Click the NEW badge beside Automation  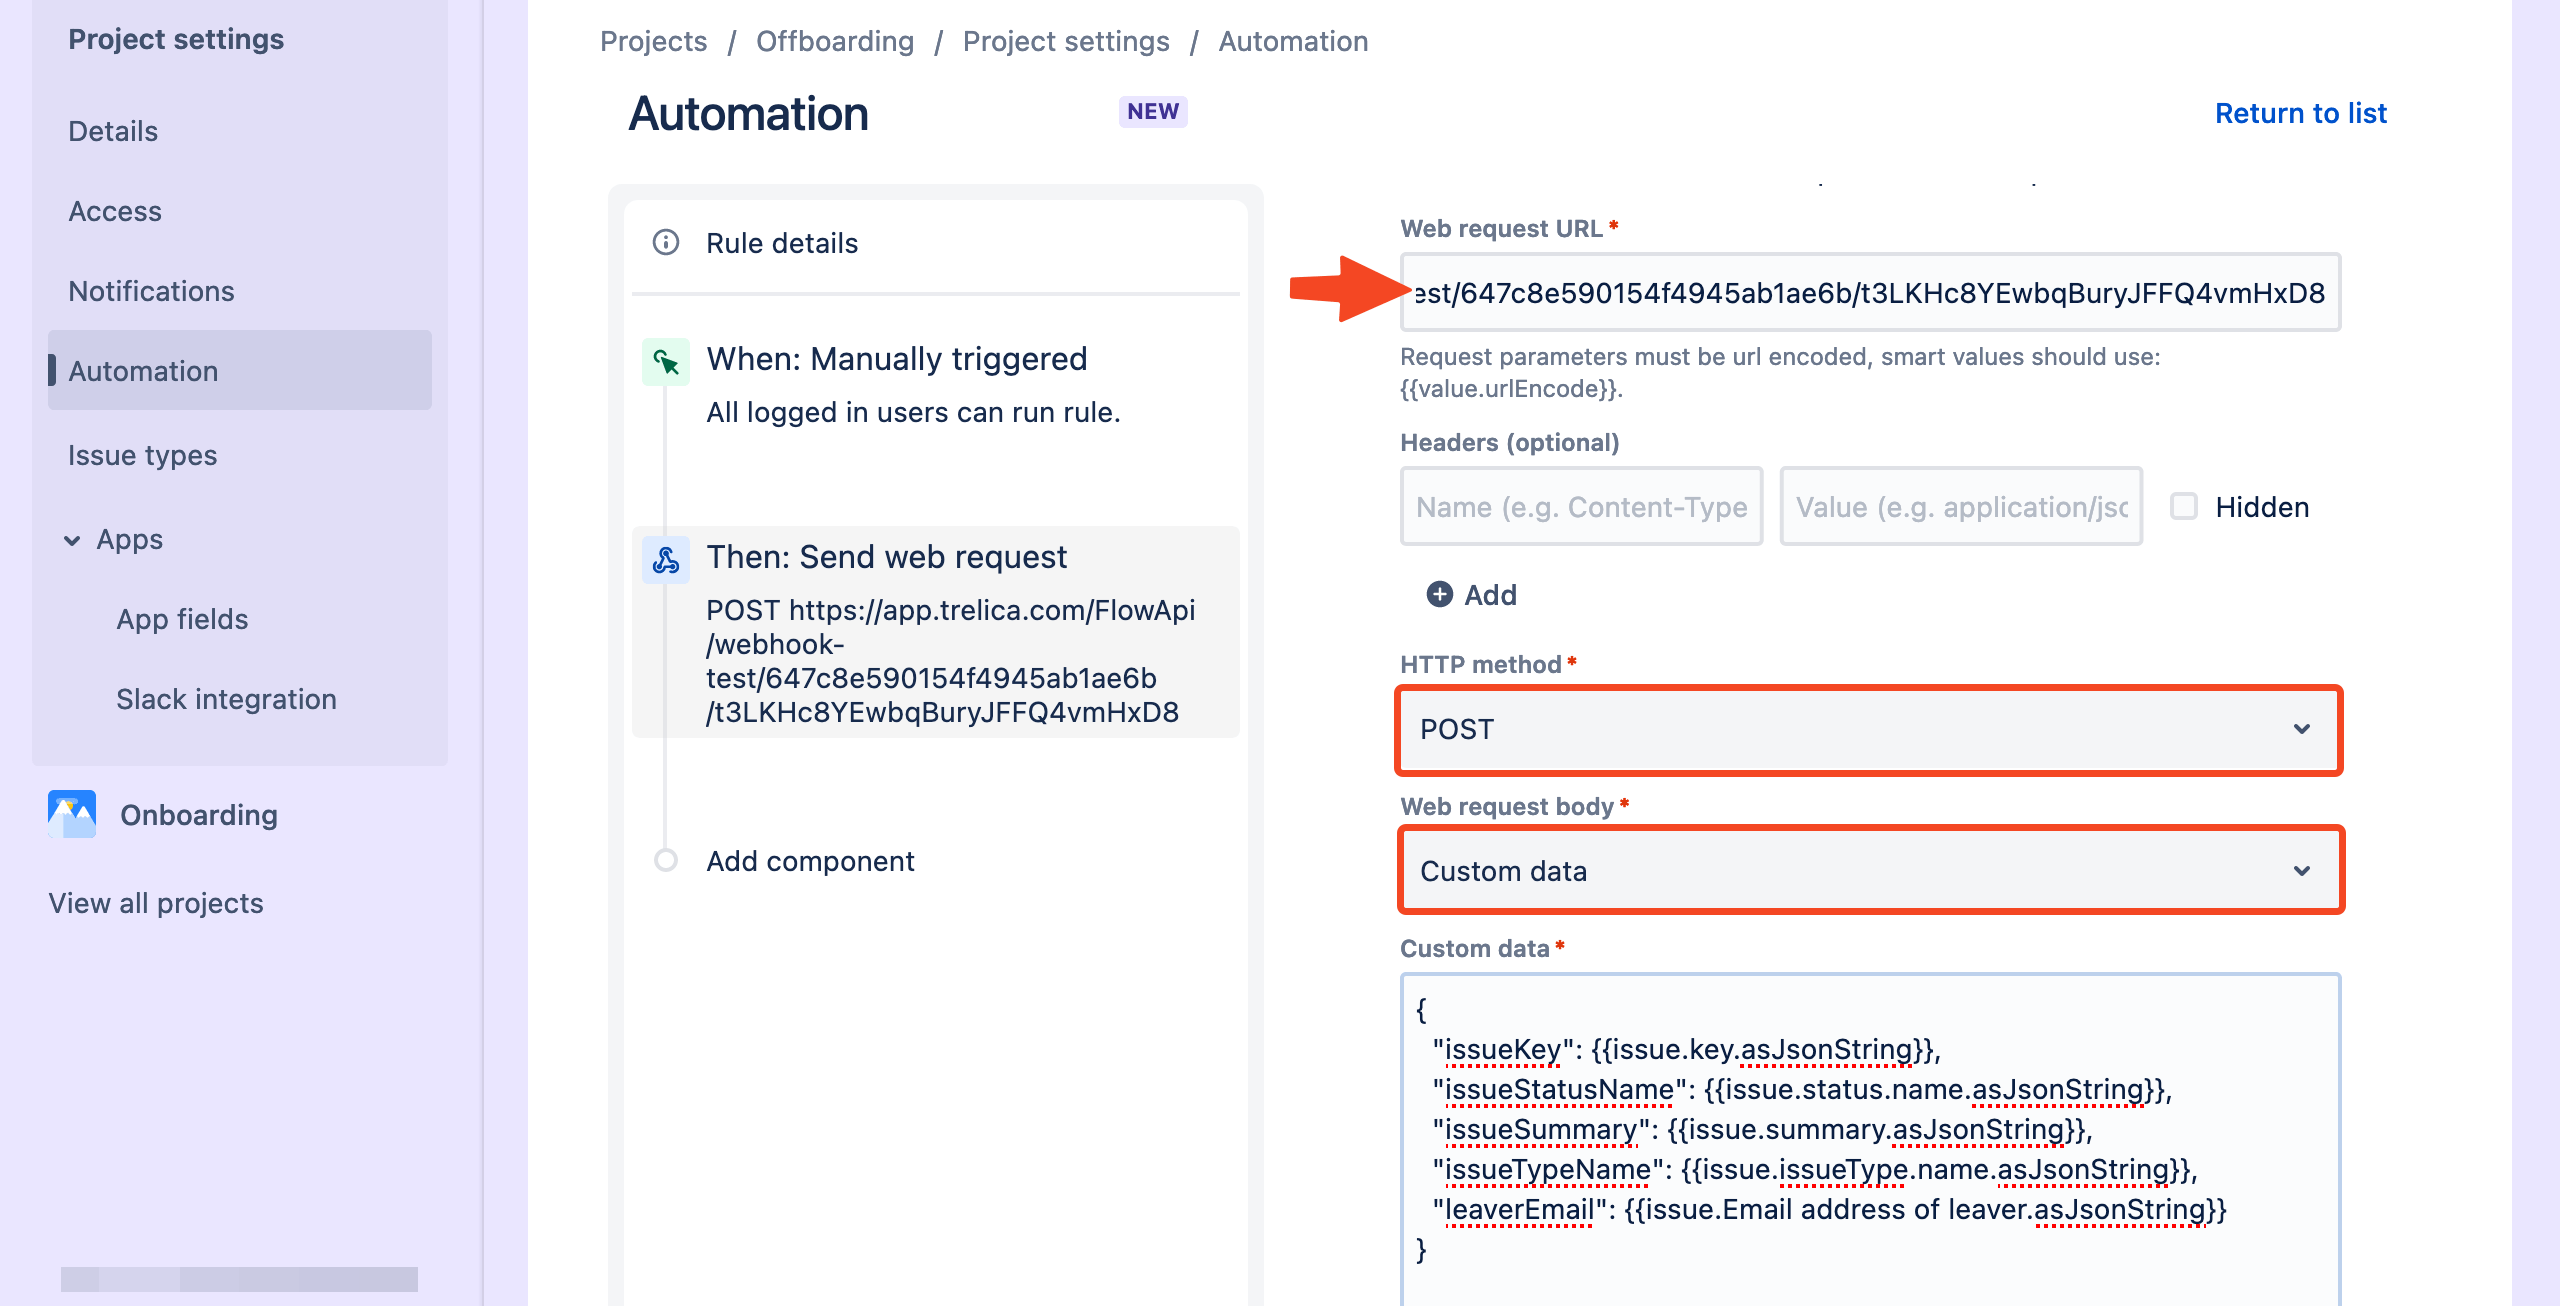tap(1153, 111)
